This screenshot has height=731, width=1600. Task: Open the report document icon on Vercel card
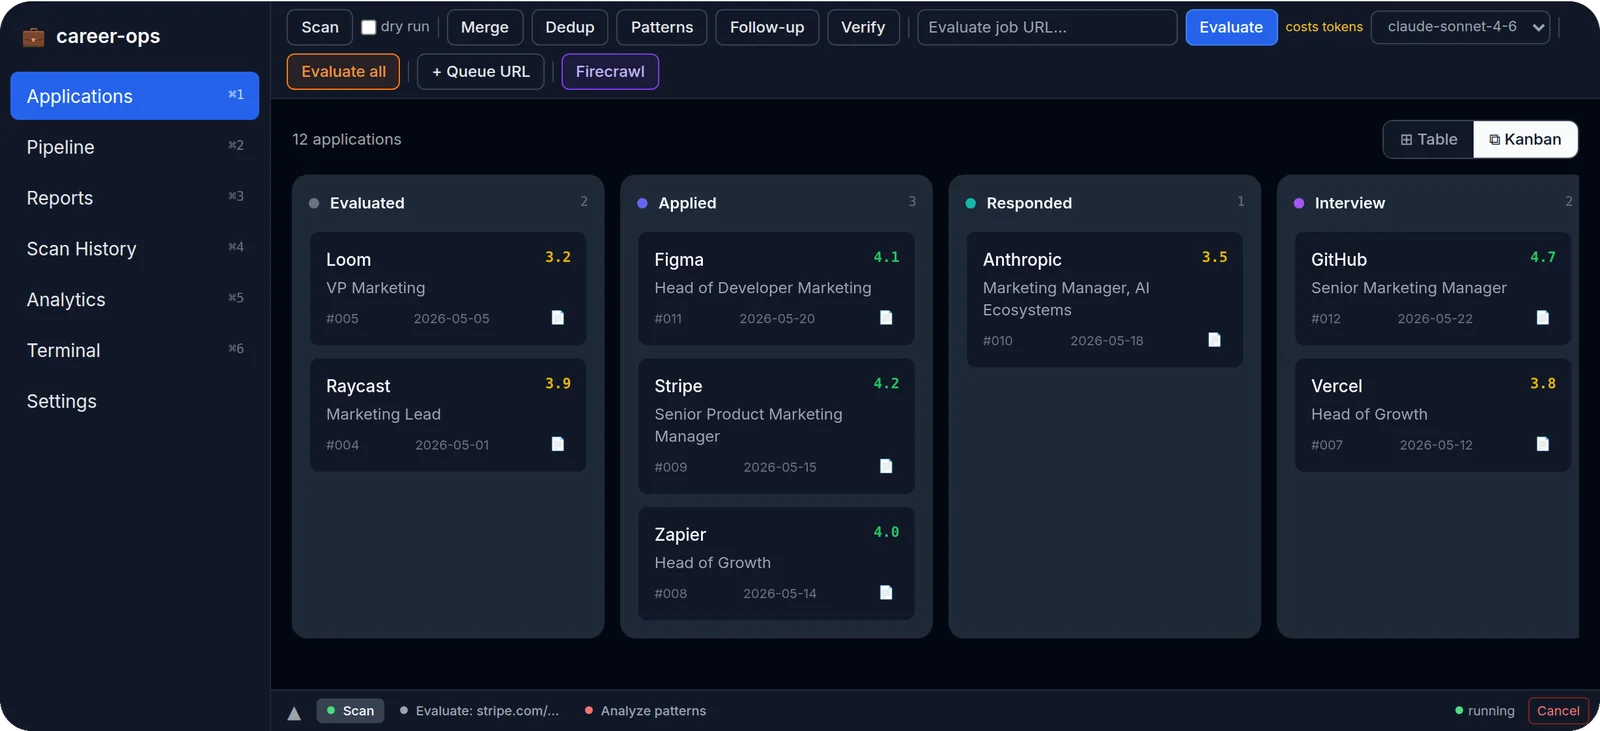(1543, 444)
